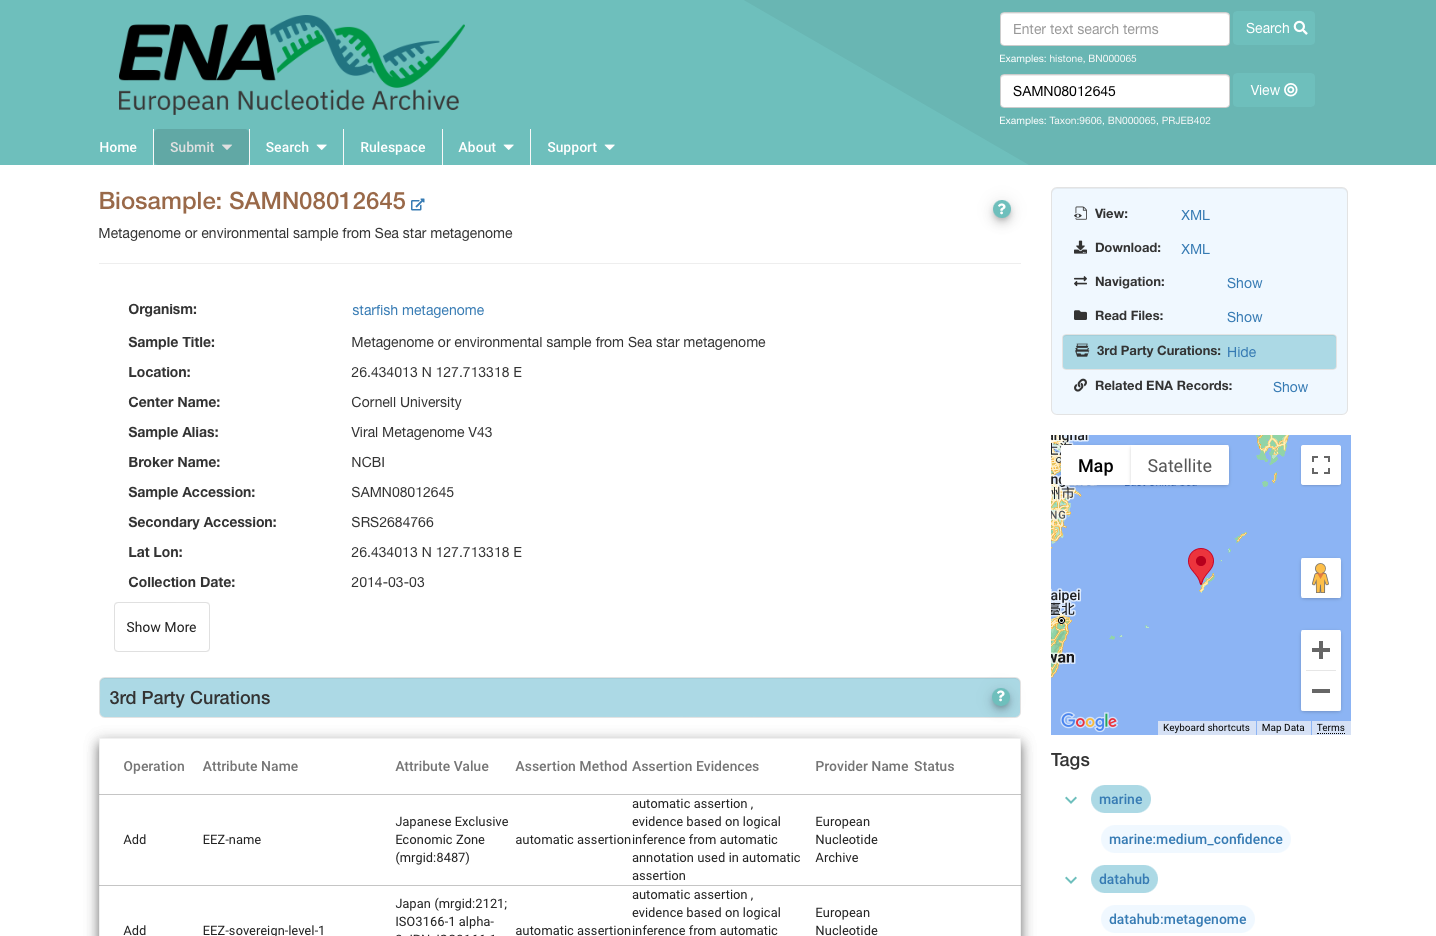Show the Navigation section
Screen dimensions: 1436x936
(1244, 283)
